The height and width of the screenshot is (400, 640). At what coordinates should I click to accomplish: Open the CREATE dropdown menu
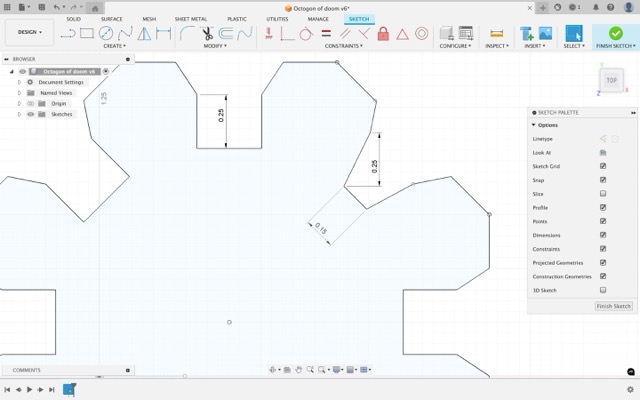point(114,46)
